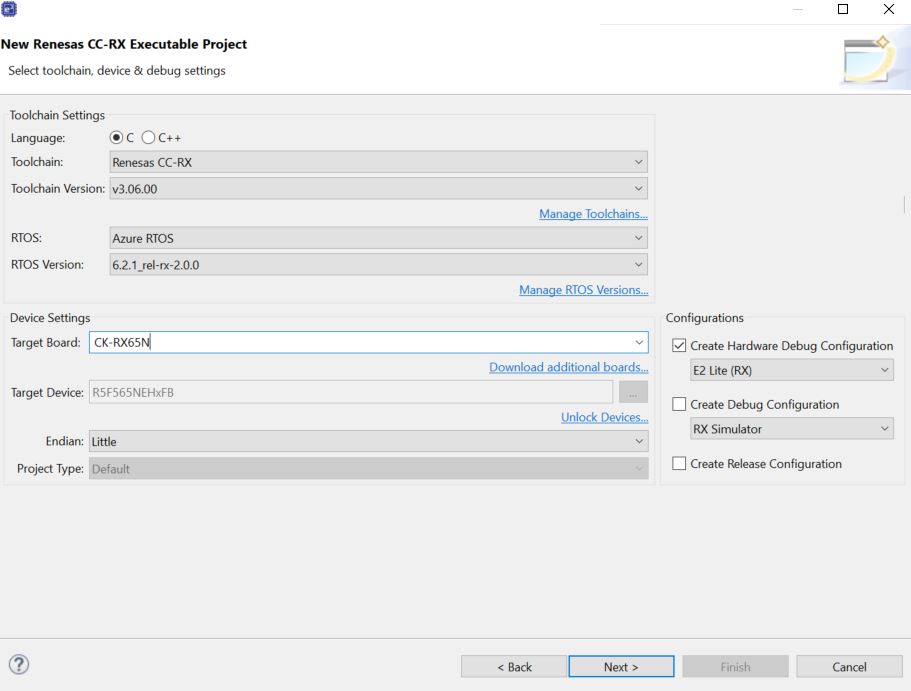The image size is (911, 691).
Task: Click the Toolchain Settings group label
Action: click(x=57, y=115)
